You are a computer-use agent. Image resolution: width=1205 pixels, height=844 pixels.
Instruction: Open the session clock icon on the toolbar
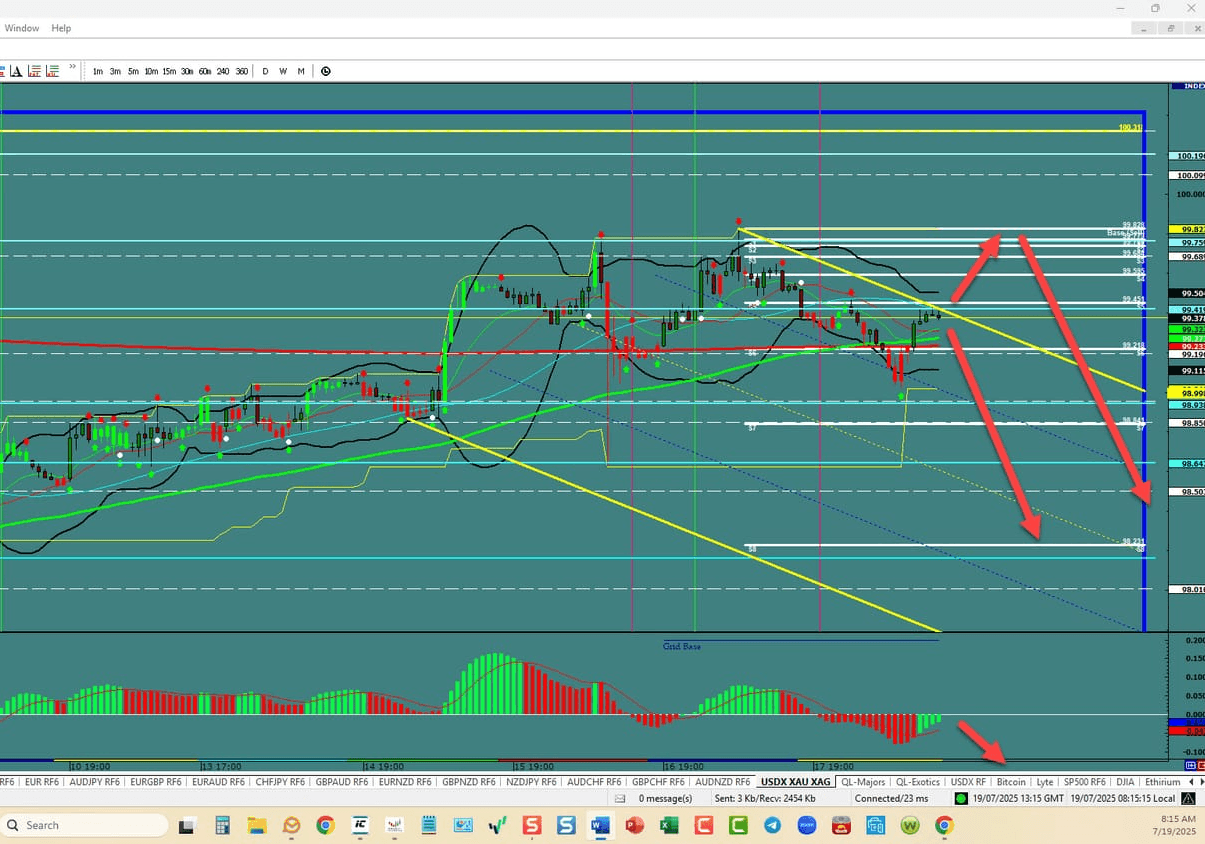(325, 71)
